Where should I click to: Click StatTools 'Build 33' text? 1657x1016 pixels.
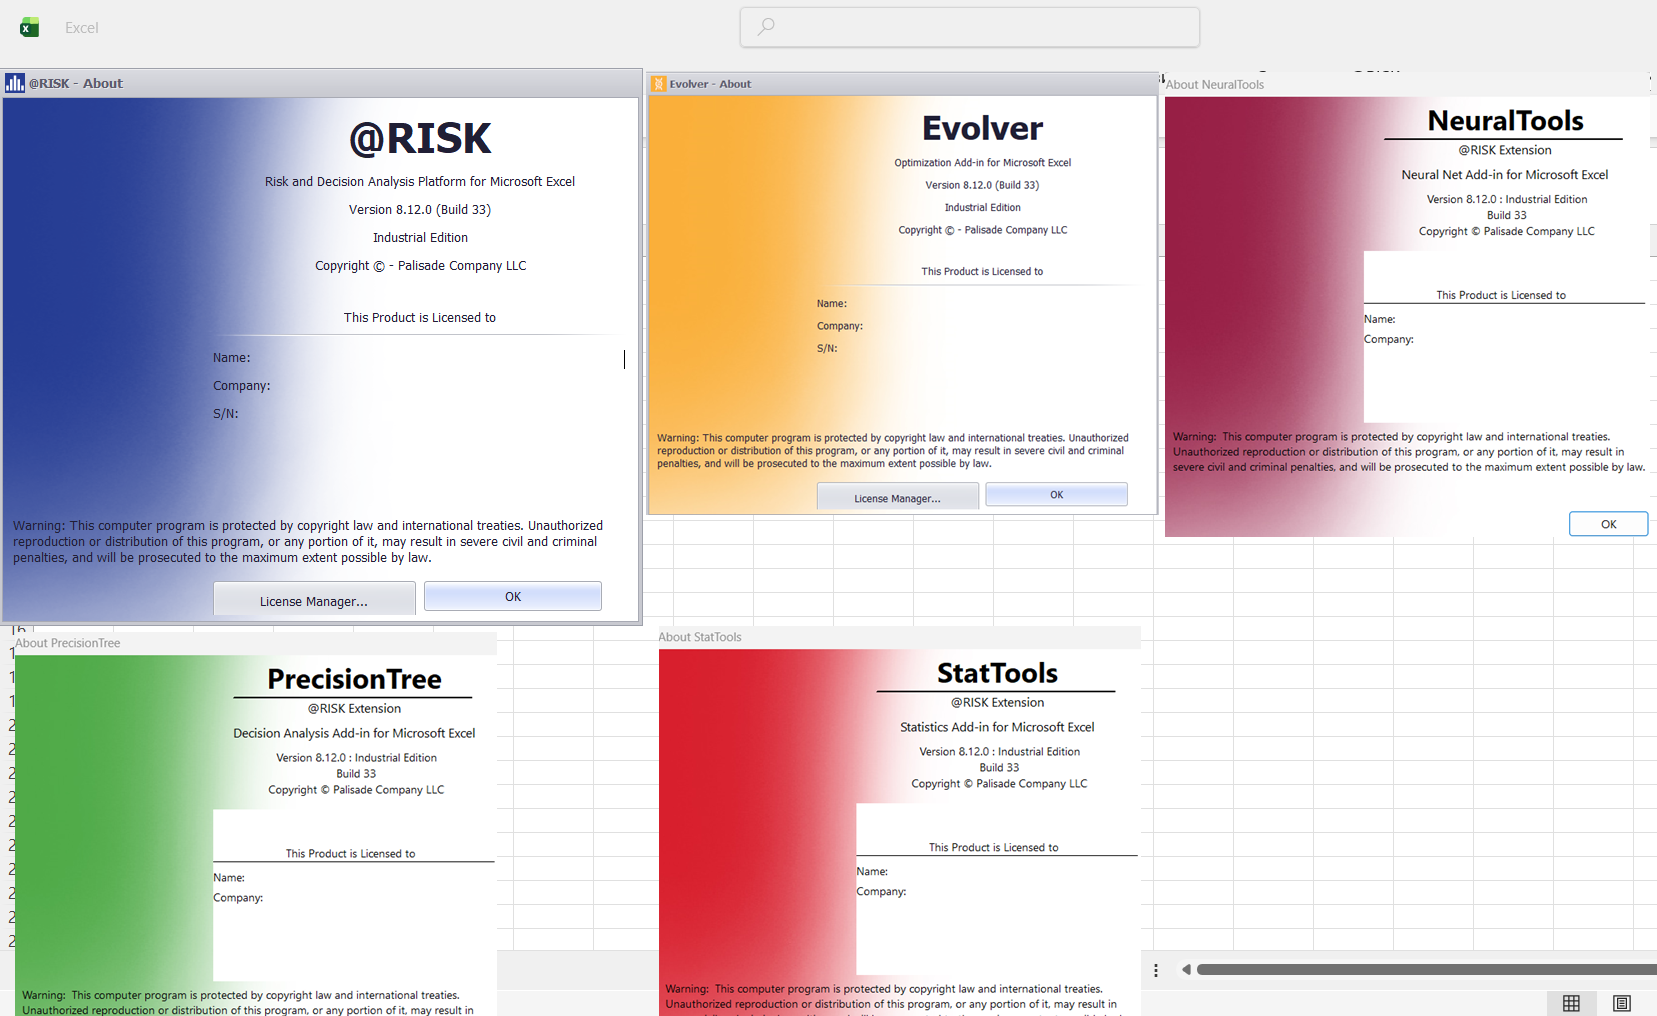(999, 767)
